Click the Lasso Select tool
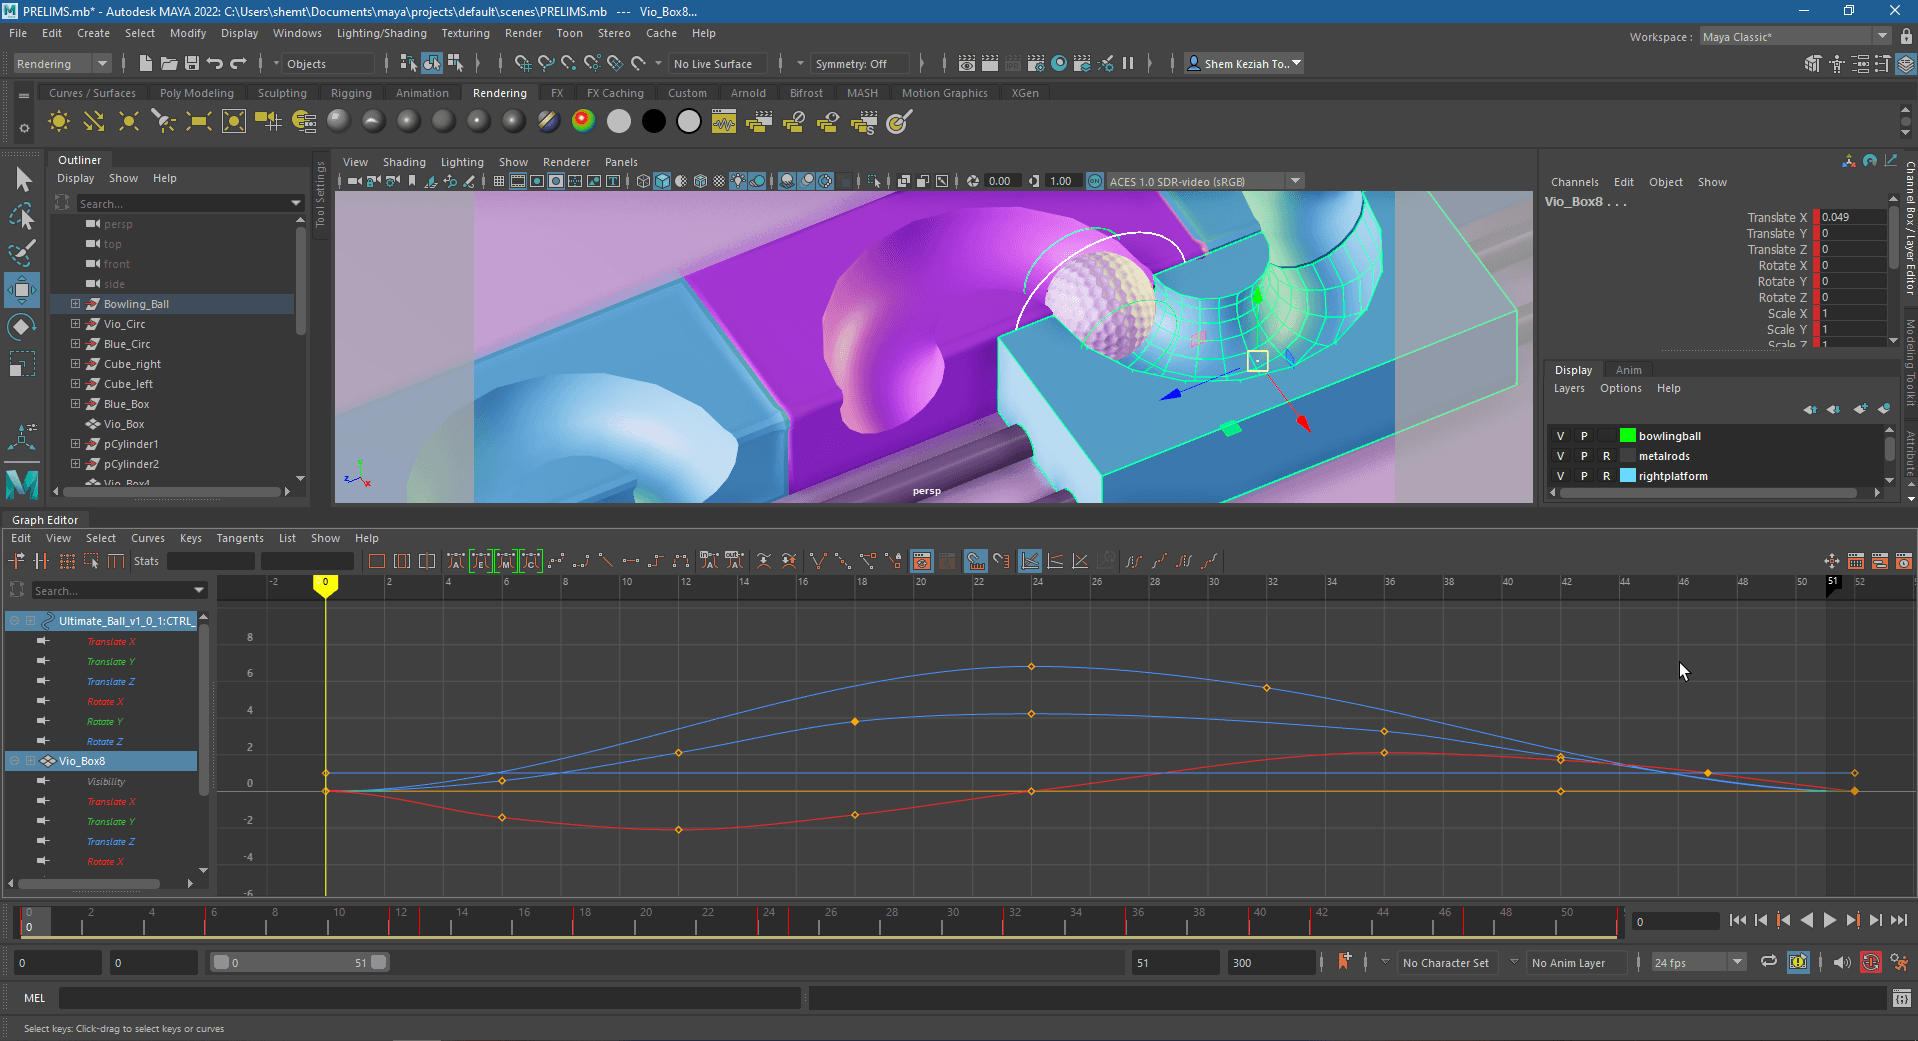Viewport: 1918px width, 1041px height. point(22,216)
